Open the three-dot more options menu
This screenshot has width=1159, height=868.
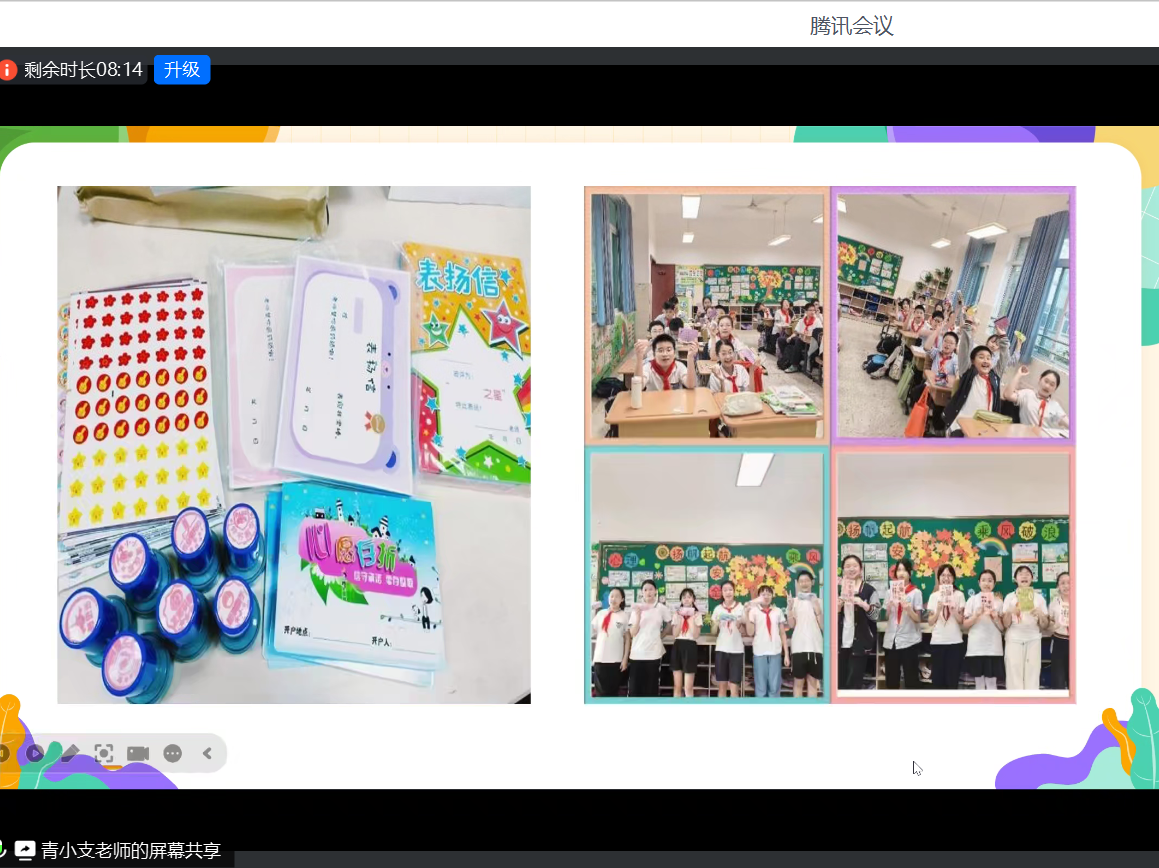(173, 753)
